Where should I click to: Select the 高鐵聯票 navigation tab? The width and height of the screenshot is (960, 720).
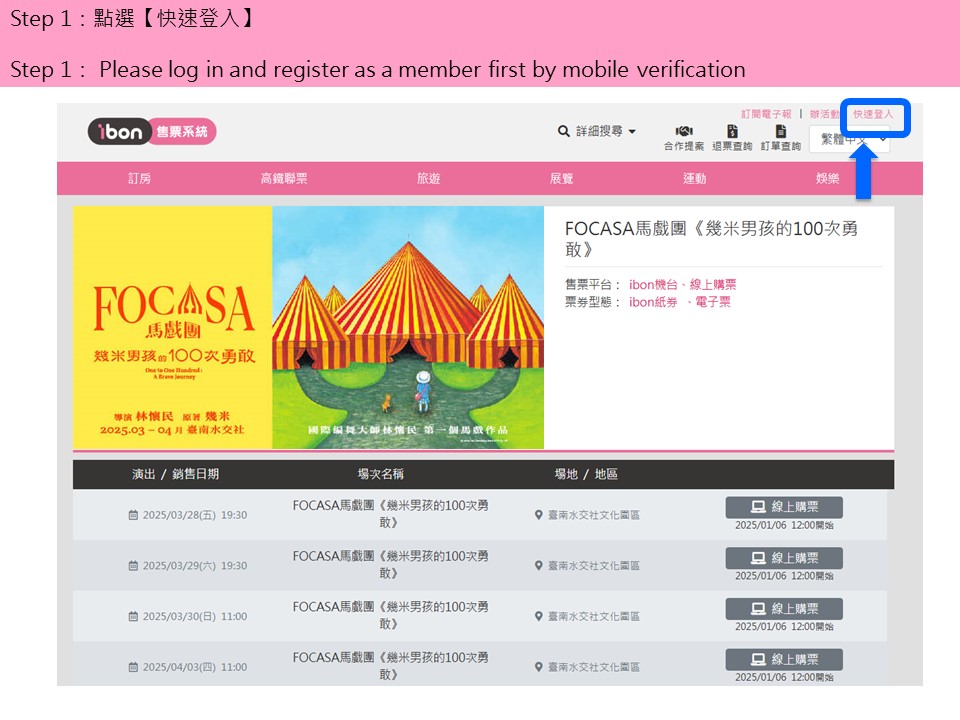[x=284, y=178]
